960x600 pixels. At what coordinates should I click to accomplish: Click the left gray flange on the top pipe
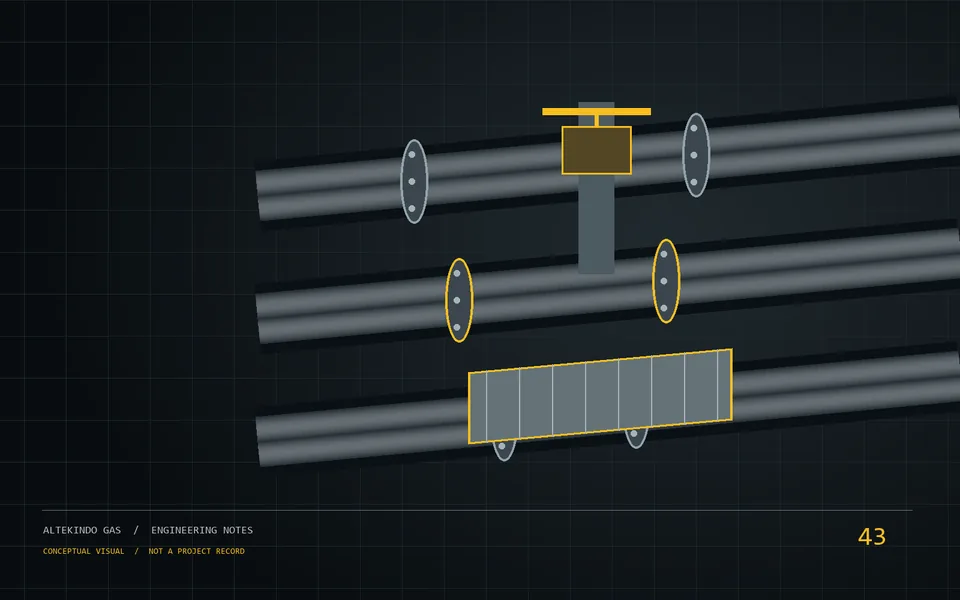coord(414,181)
